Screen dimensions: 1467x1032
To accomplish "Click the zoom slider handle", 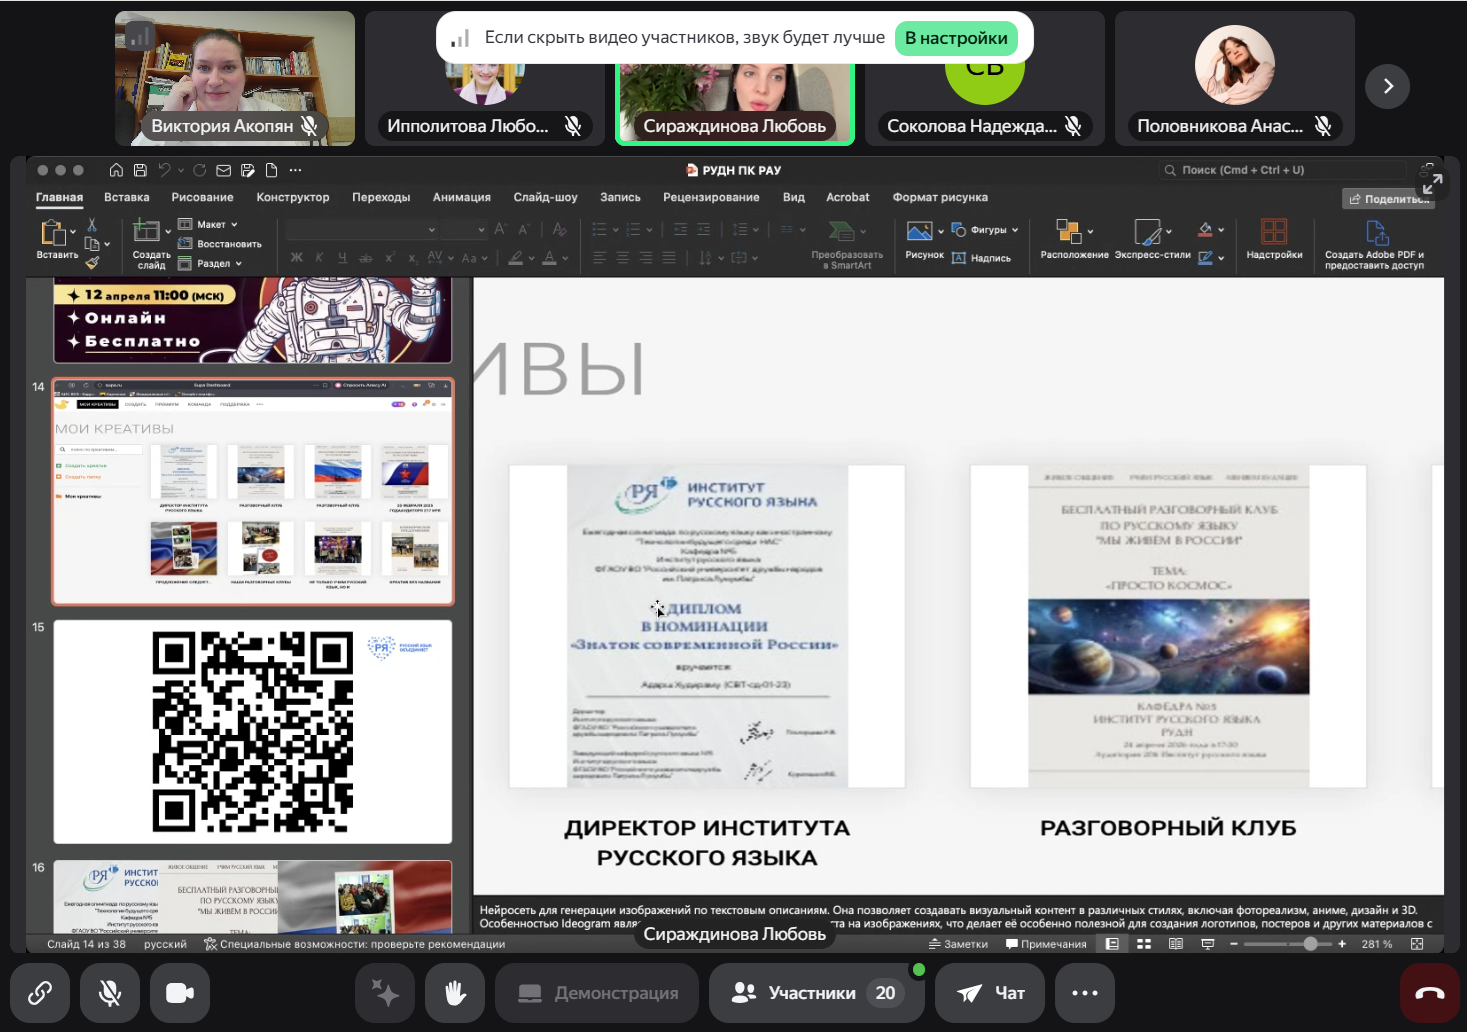I will (1310, 944).
